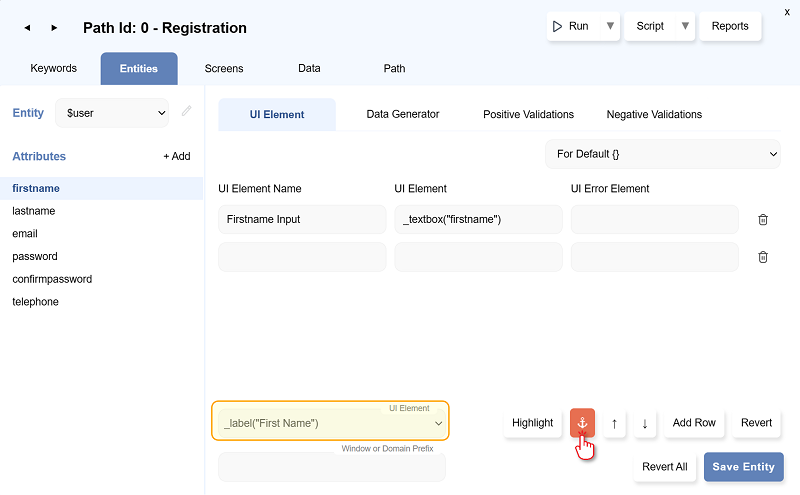
Task: Switch to the Keywords tab
Action: tap(53, 68)
